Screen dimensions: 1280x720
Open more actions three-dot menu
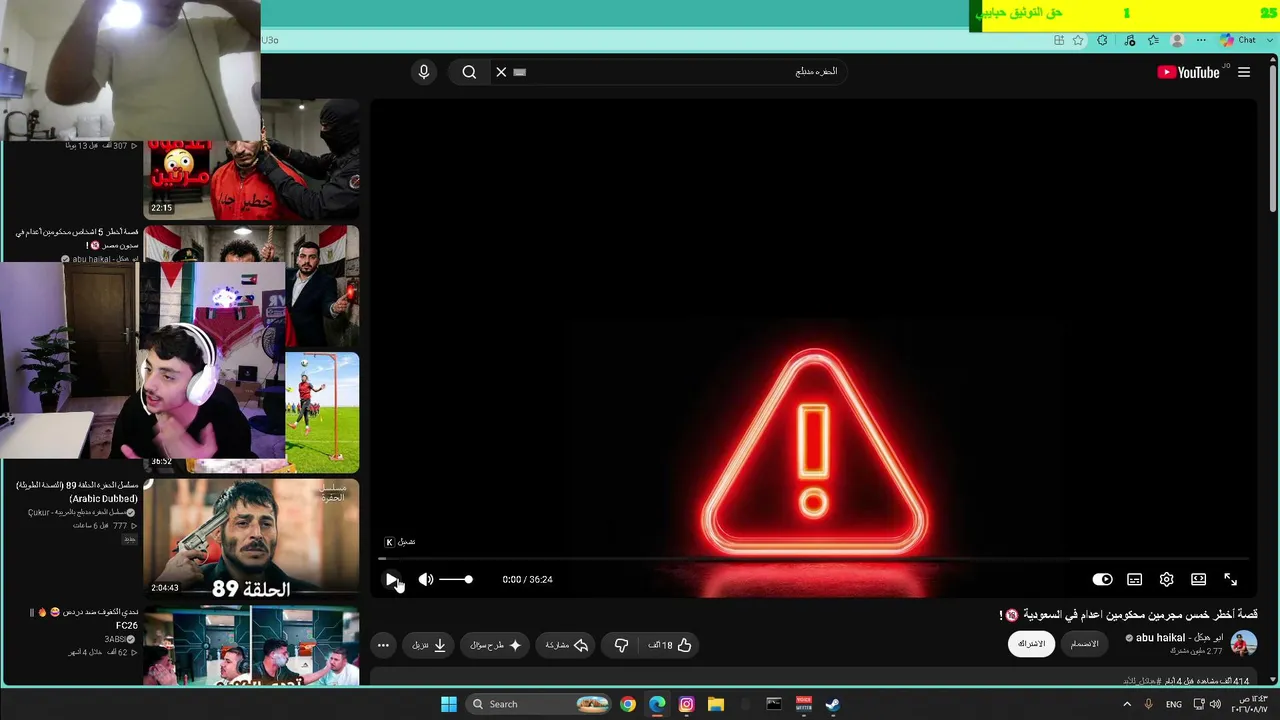coord(383,645)
